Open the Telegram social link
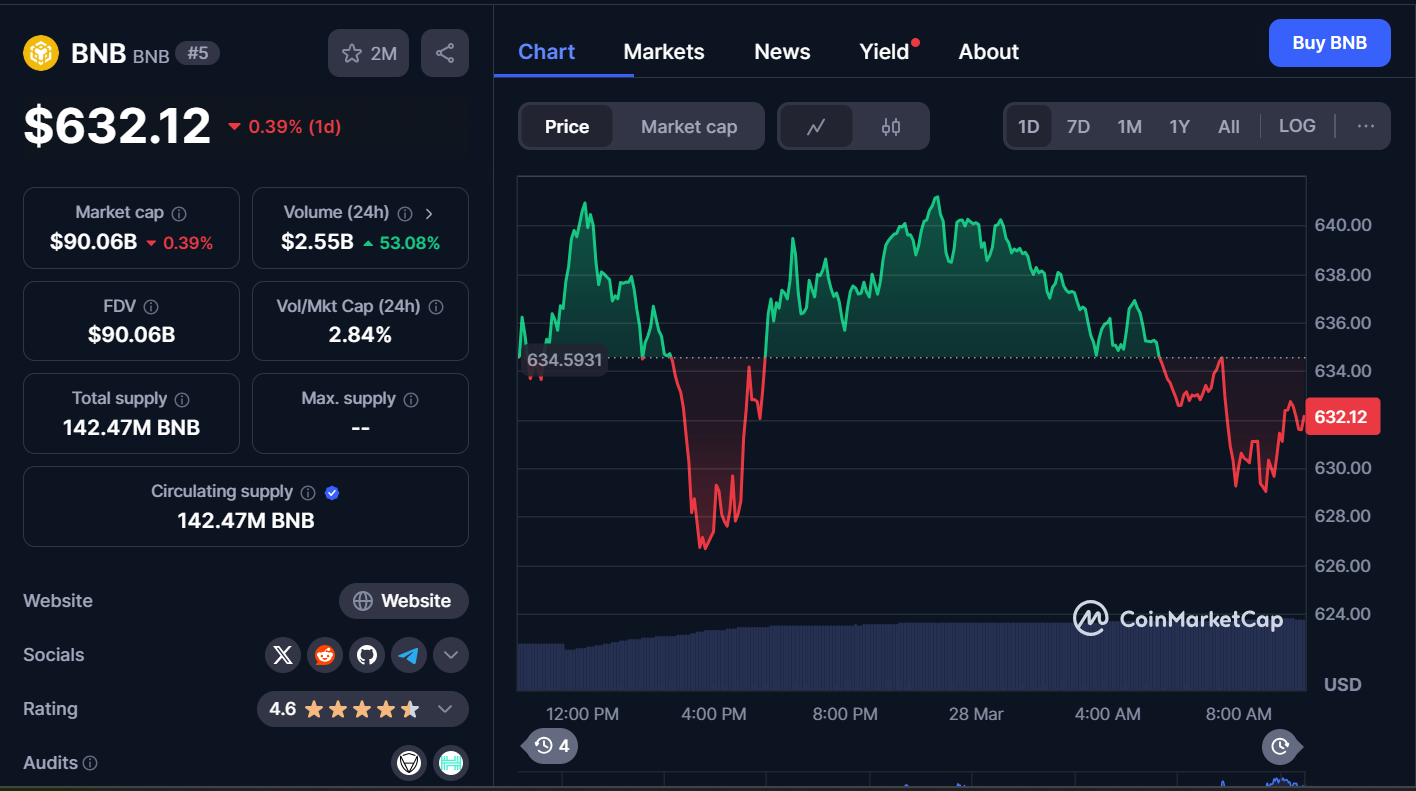 409,655
